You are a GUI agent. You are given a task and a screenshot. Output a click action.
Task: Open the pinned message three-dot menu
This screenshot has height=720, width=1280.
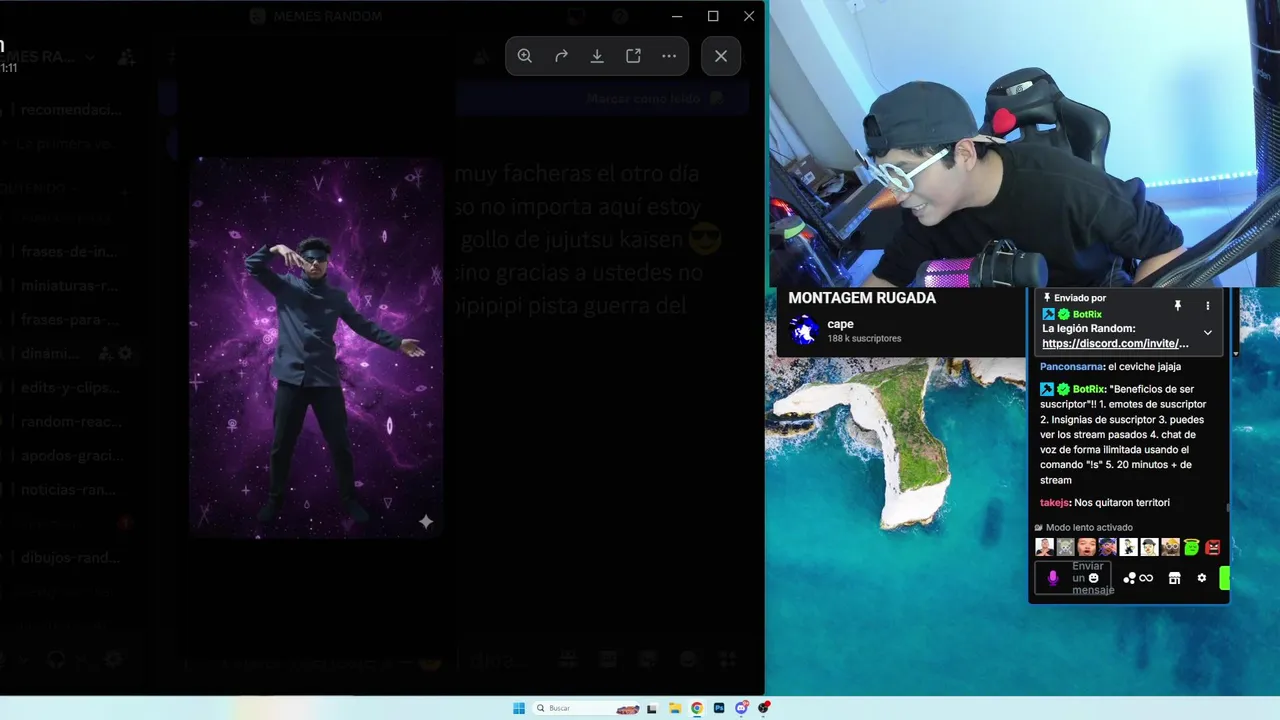coord(1207,305)
